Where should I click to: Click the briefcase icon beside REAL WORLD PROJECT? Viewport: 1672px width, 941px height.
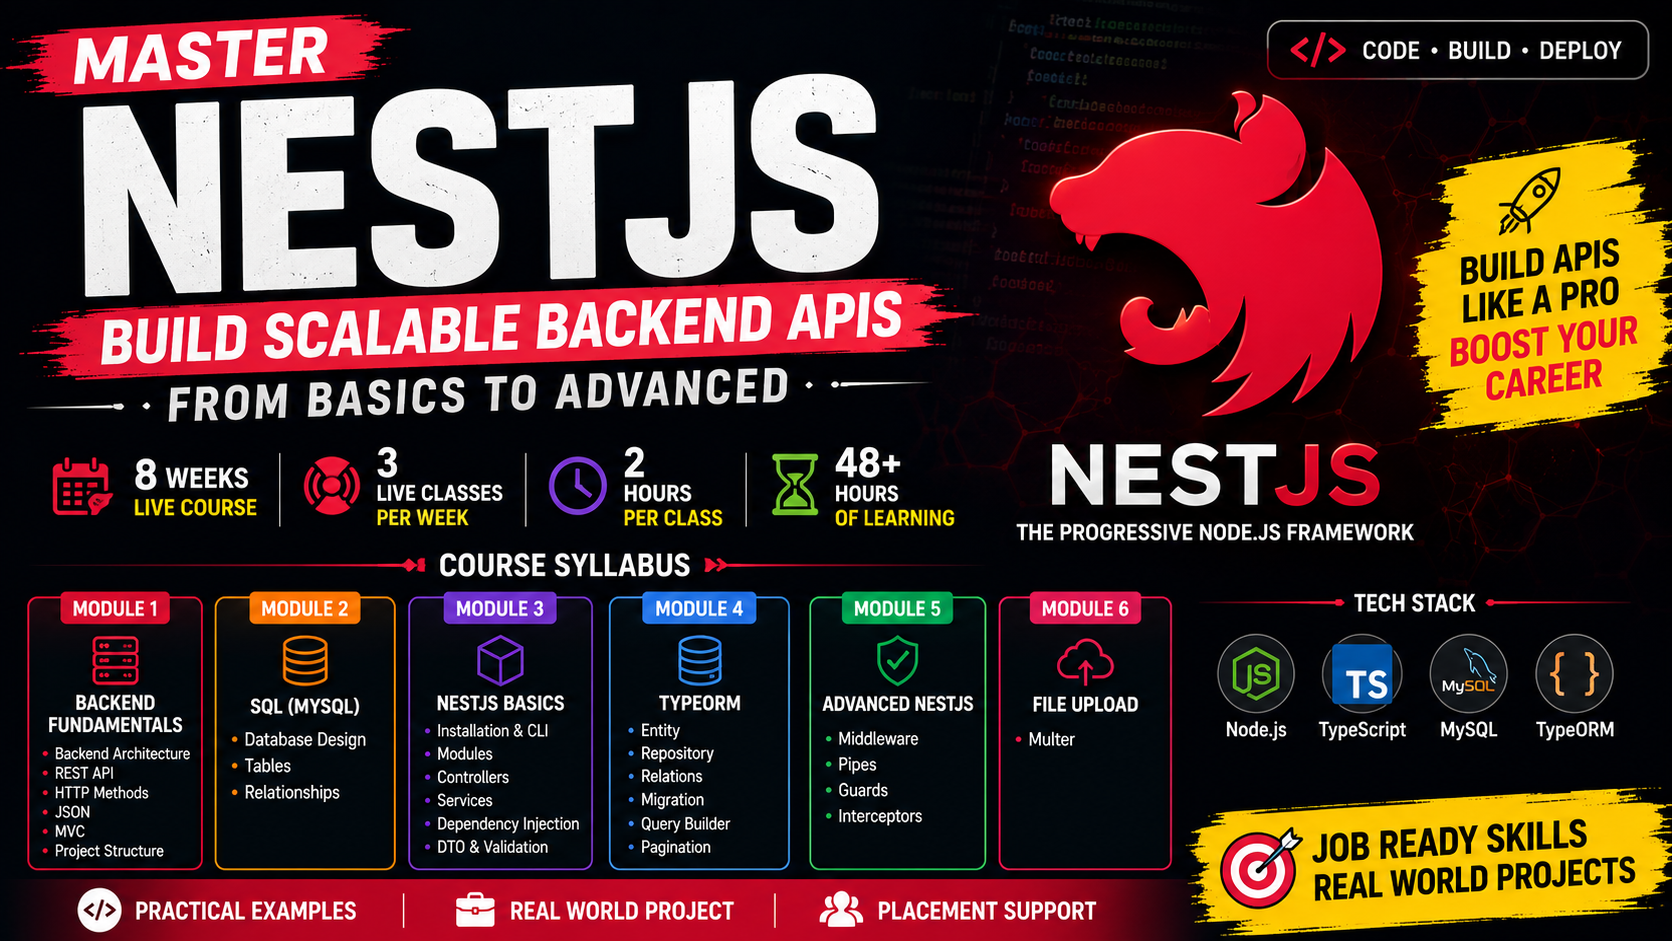click(475, 910)
